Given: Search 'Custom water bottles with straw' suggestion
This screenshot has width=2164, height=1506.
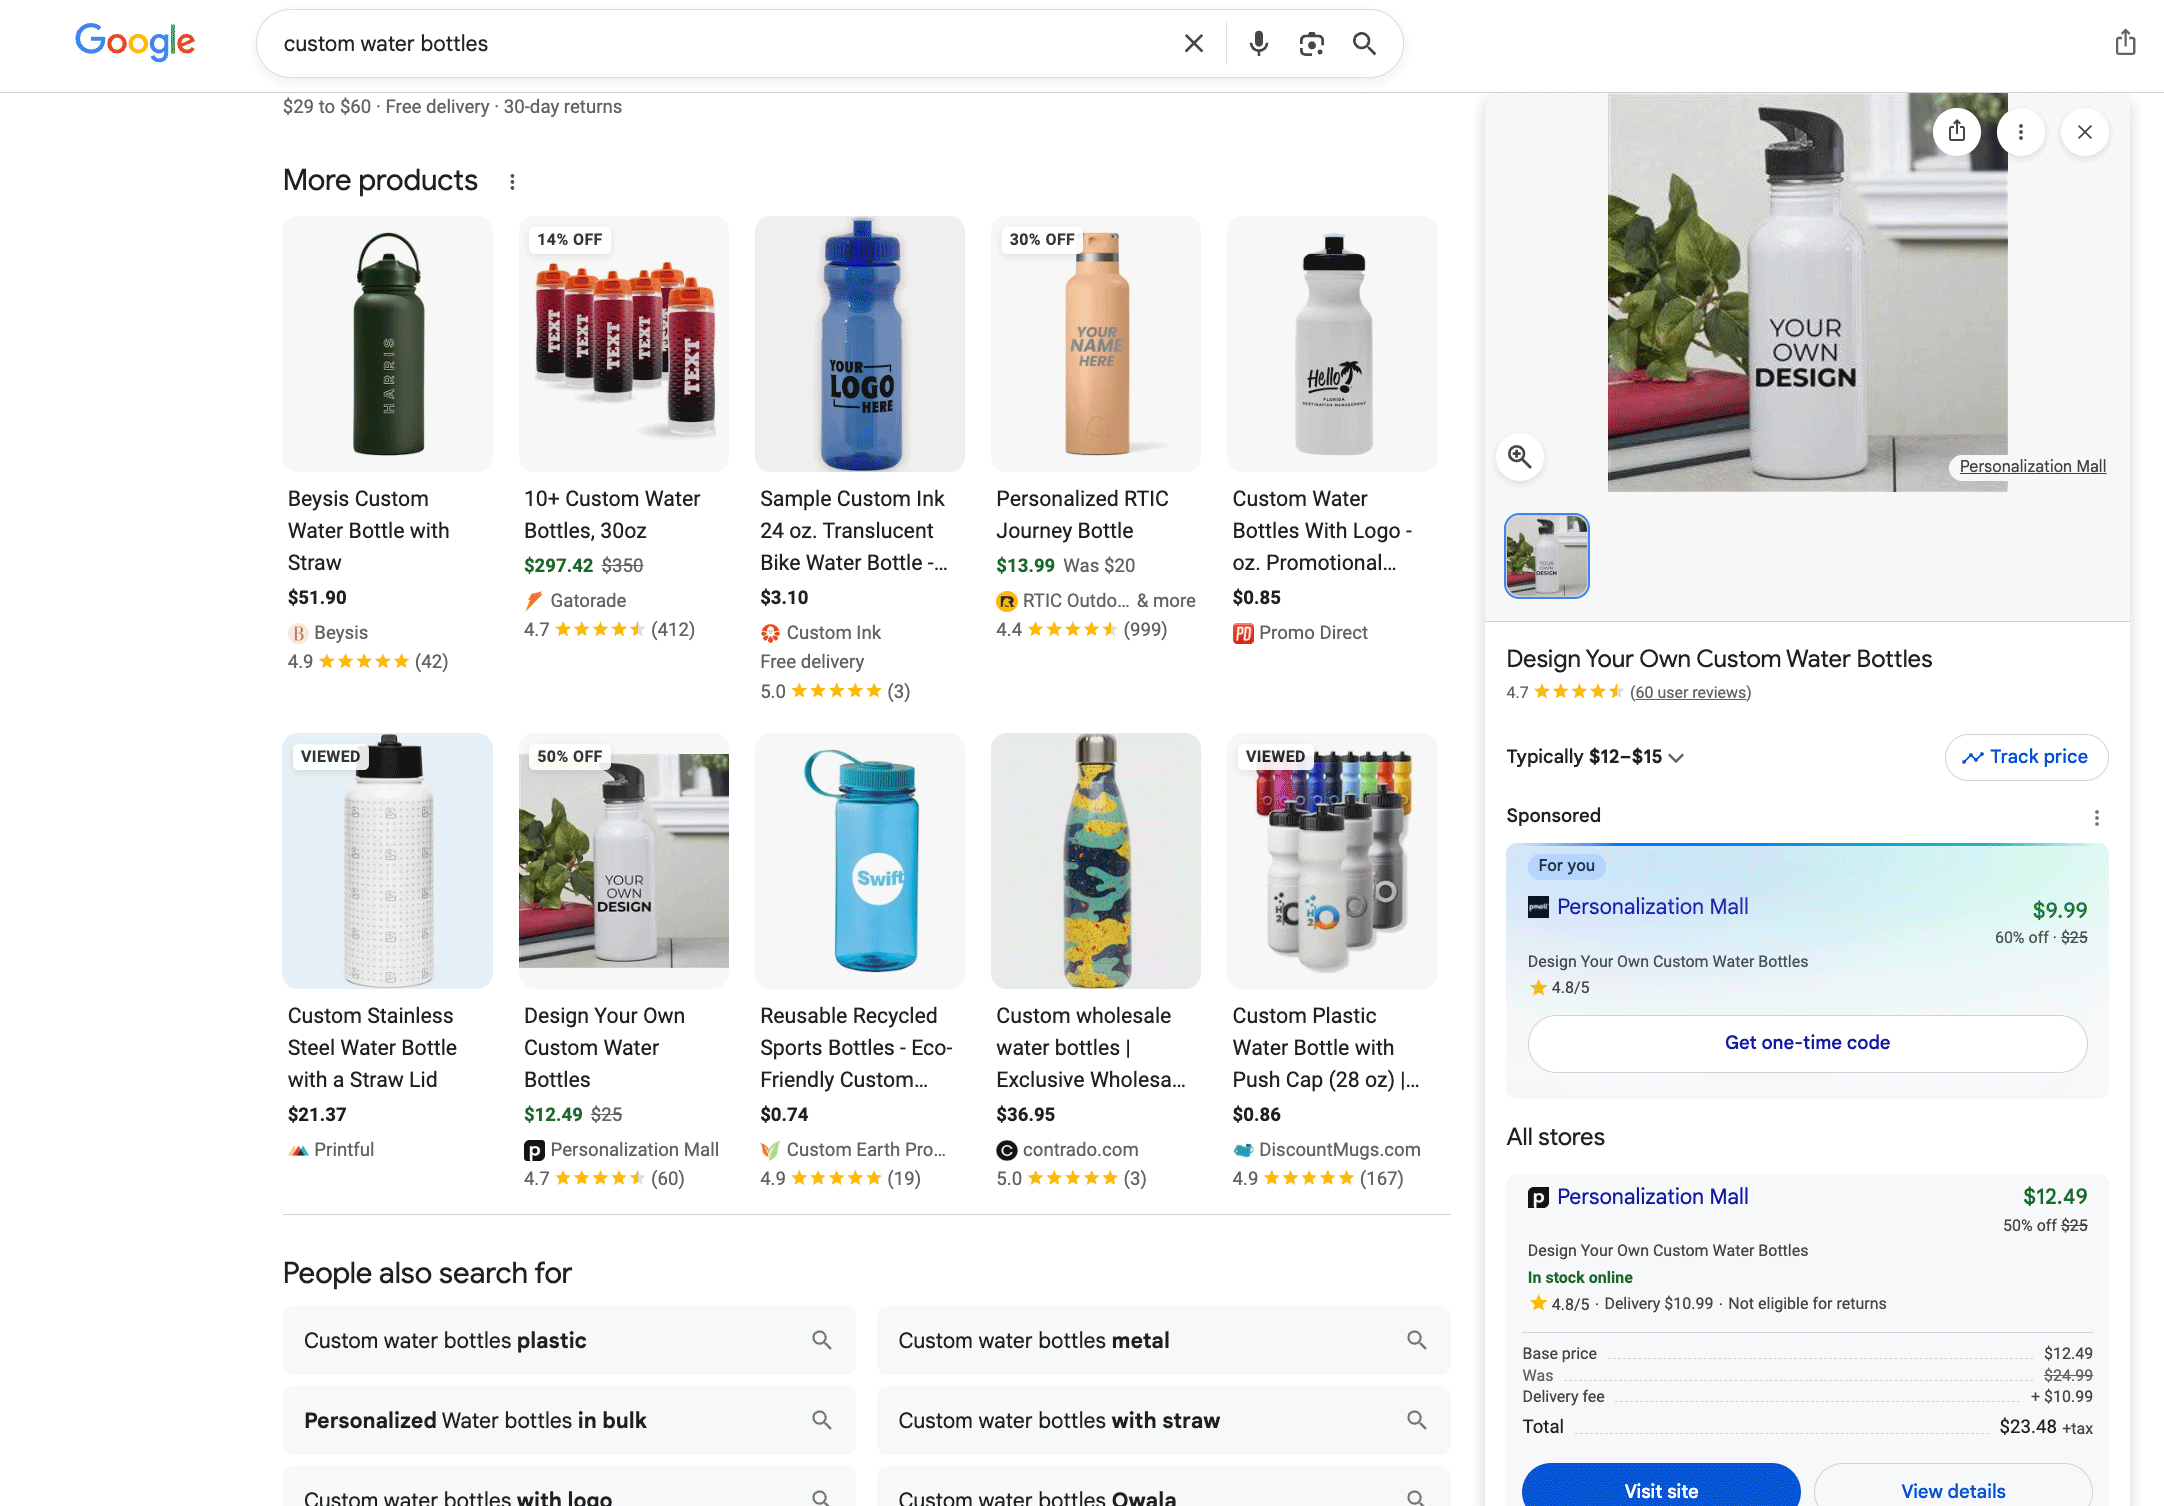Looking at the screenshot, I should click(x=1164, y=1420).
